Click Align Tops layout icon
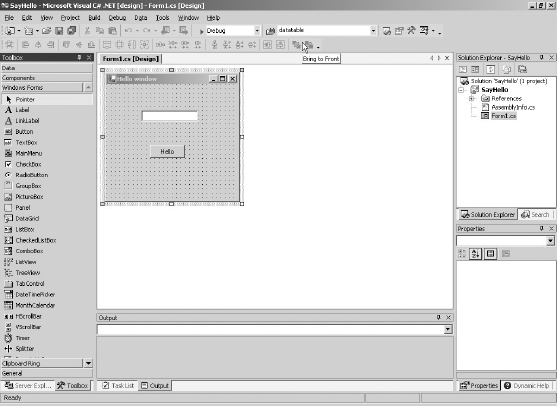This screenshot has width=557, height=406. coord(66,45)
